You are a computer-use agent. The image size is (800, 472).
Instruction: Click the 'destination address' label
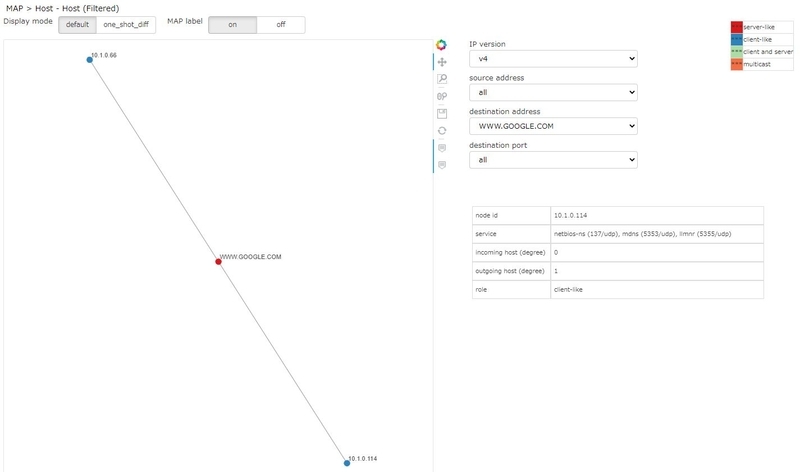[505, 112]
